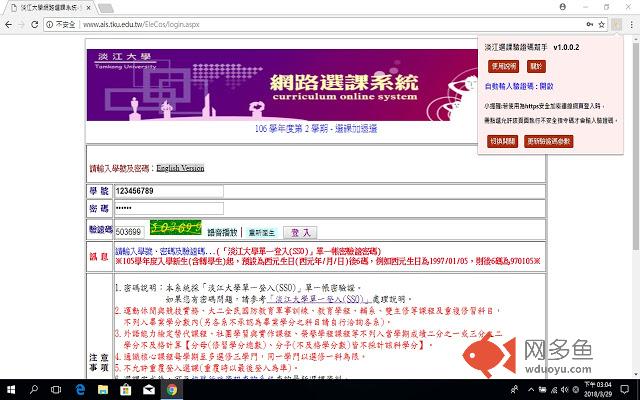Open Microsoft Store from the taskbar
640x400 pixels.
[125, 390]
